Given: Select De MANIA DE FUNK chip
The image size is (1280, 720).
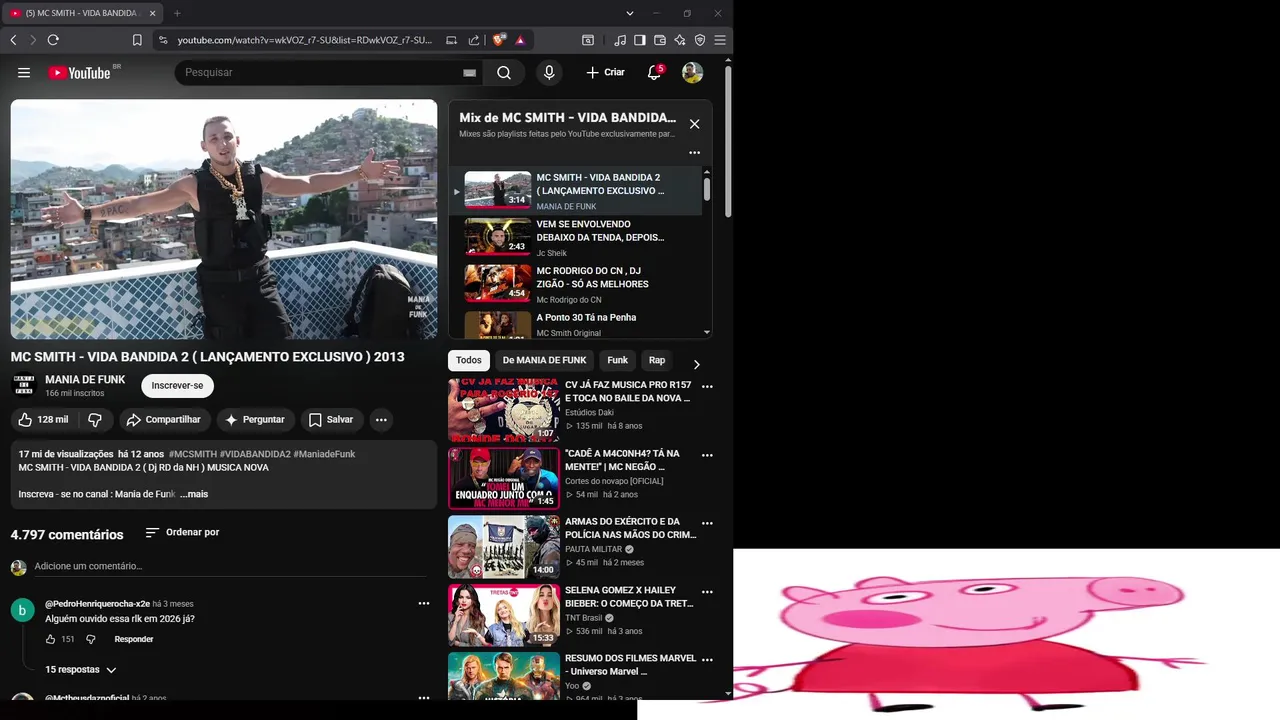Looking at the screenshot, I should coord(544,360).
